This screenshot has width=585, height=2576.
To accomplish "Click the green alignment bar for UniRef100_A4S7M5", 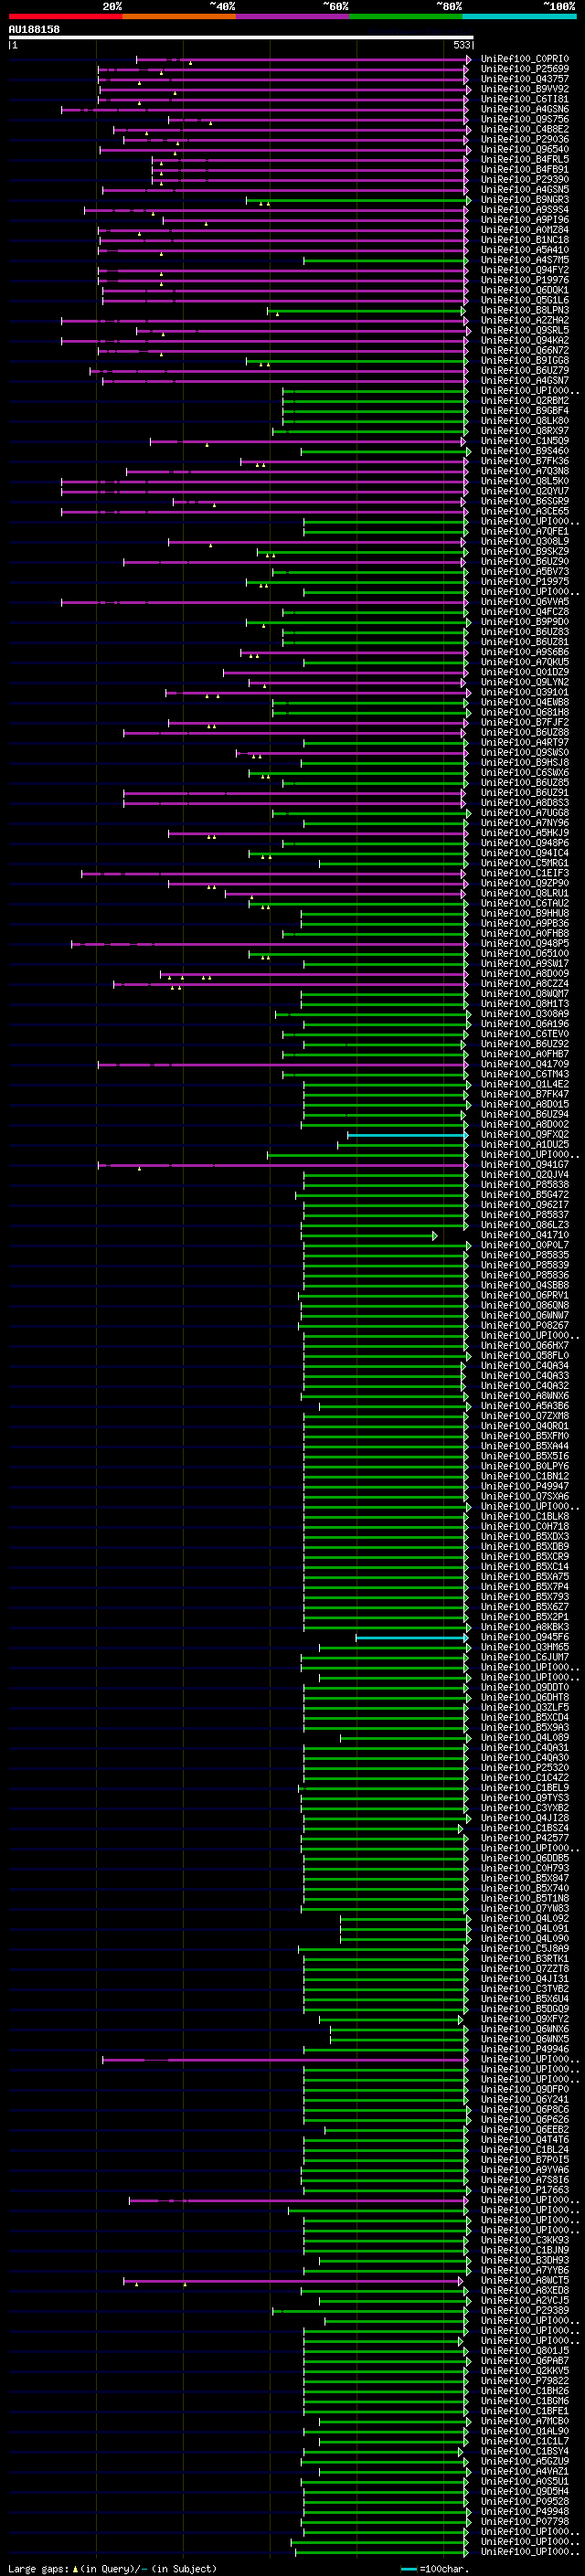I will click(385, 260).
